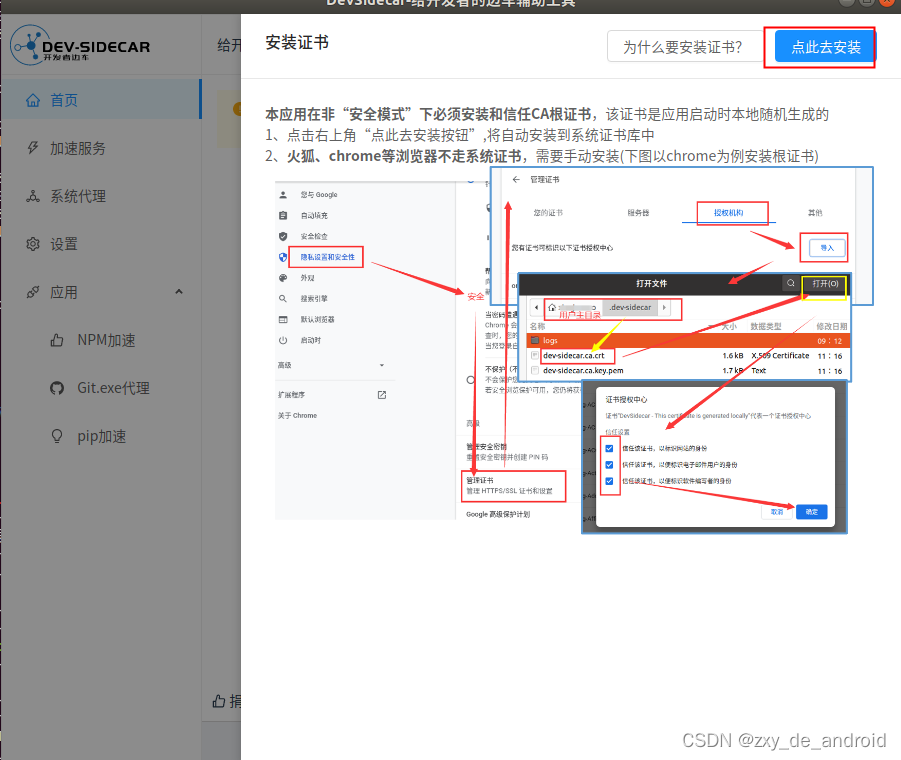Select the 应用 menu label

[63, 292]
